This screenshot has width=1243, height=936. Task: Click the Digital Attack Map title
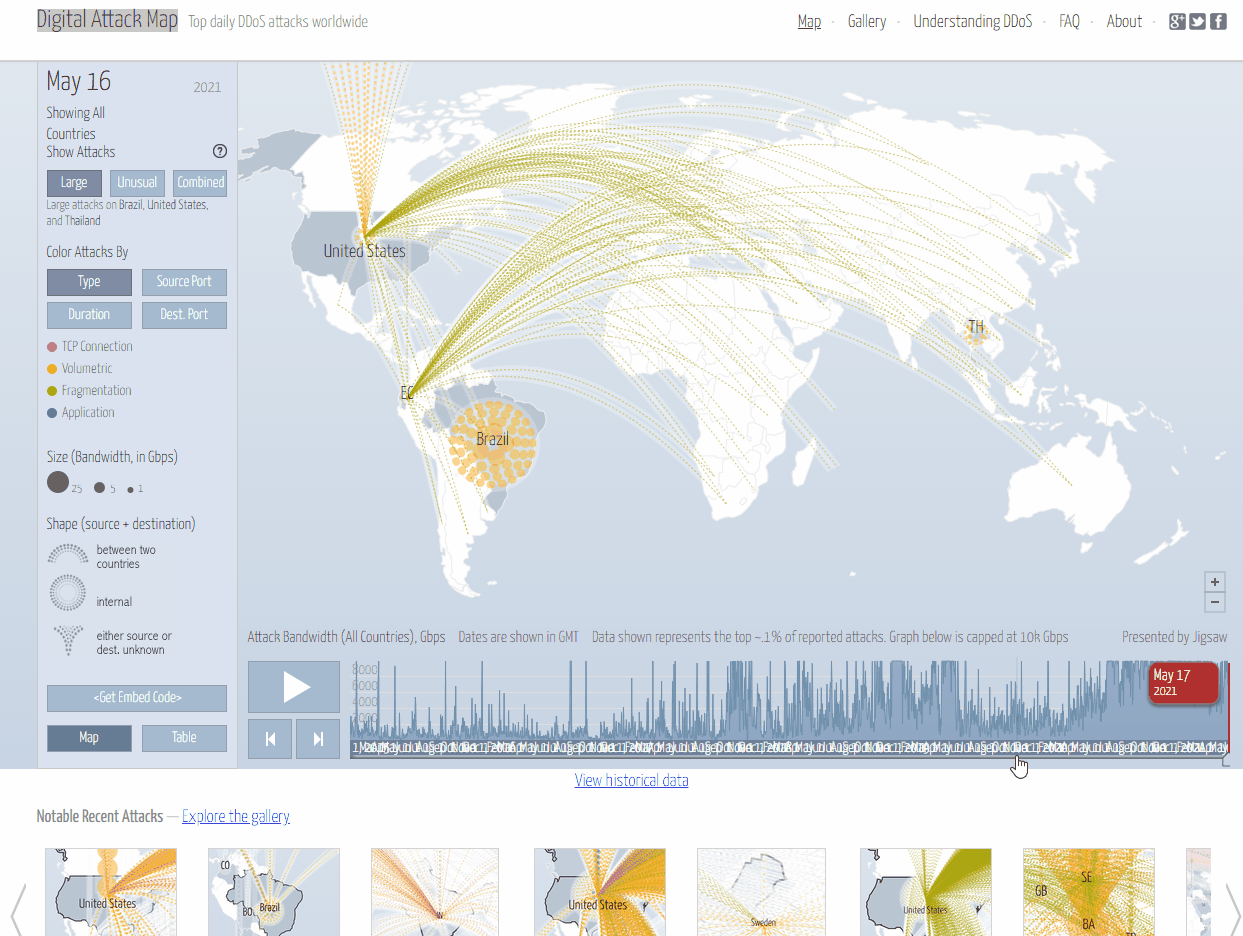(x=107, y=20)
